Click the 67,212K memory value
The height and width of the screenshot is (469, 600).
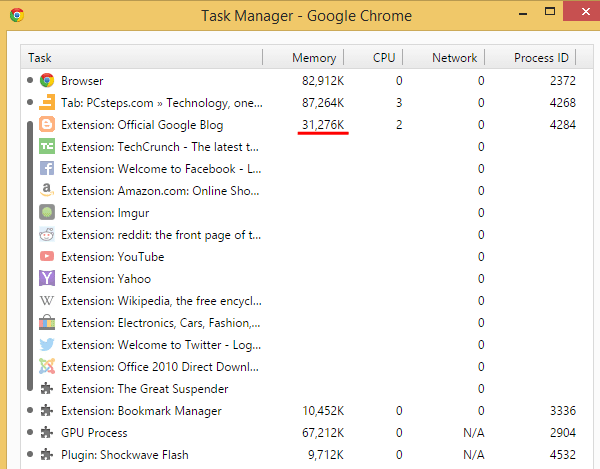point(323,433)
